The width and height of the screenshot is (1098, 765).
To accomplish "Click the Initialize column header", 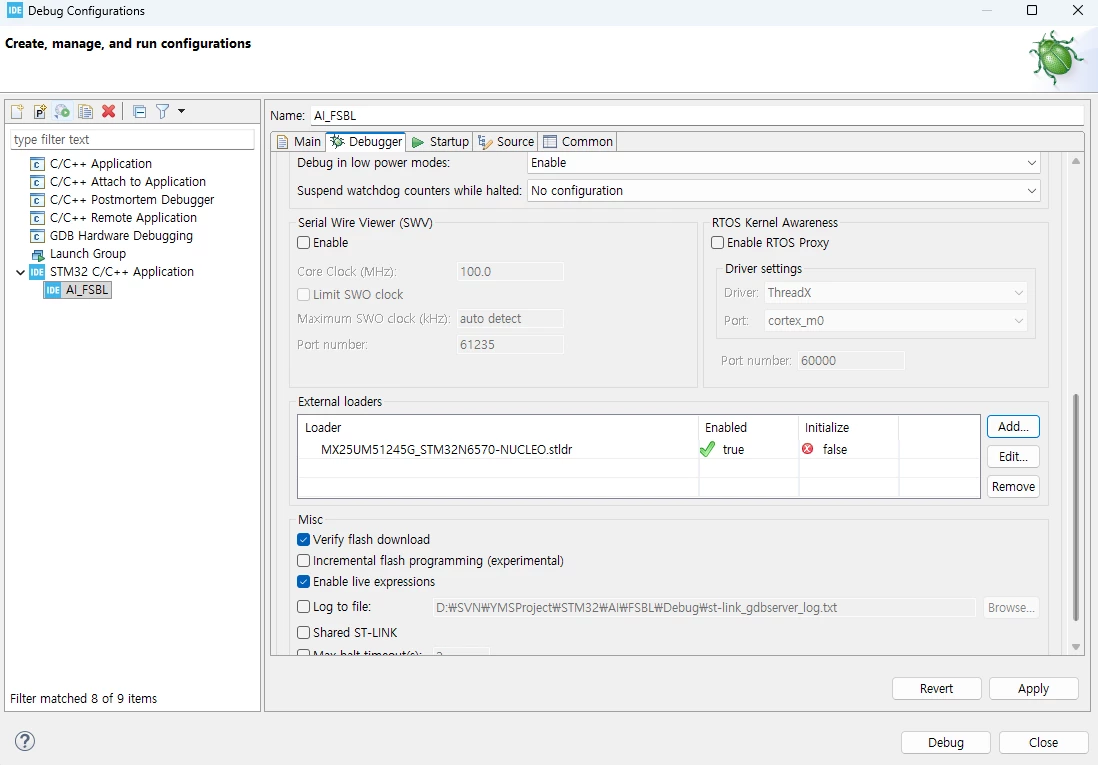I will [x=848, y=427].
